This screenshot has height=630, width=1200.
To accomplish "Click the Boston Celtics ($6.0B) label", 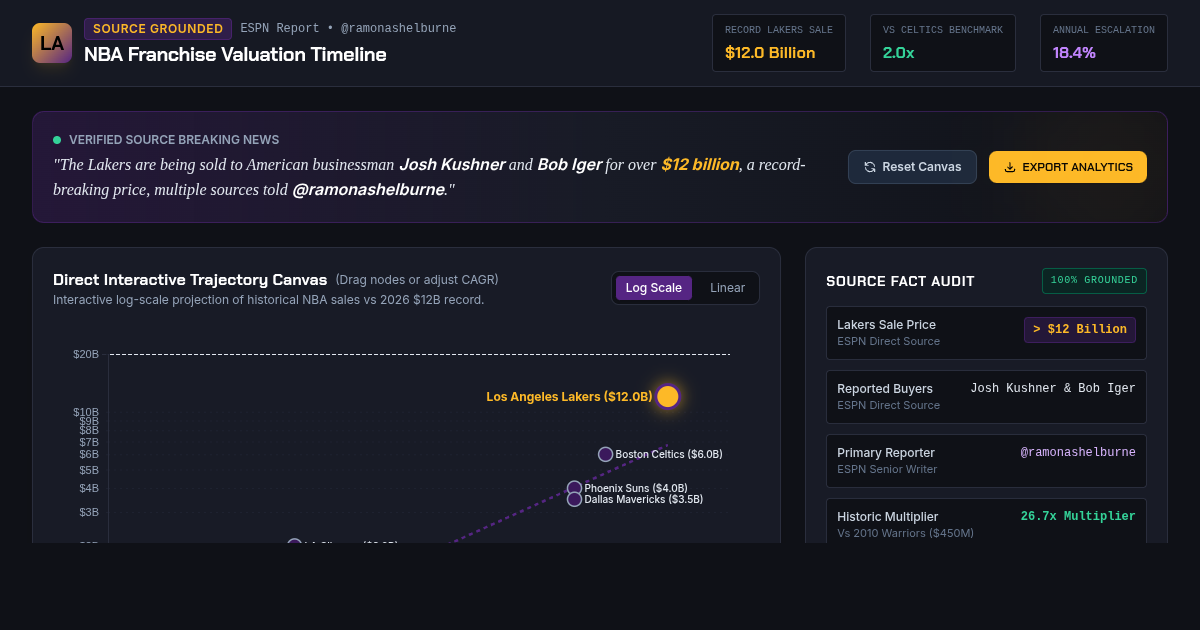I will tap(669, 454).
